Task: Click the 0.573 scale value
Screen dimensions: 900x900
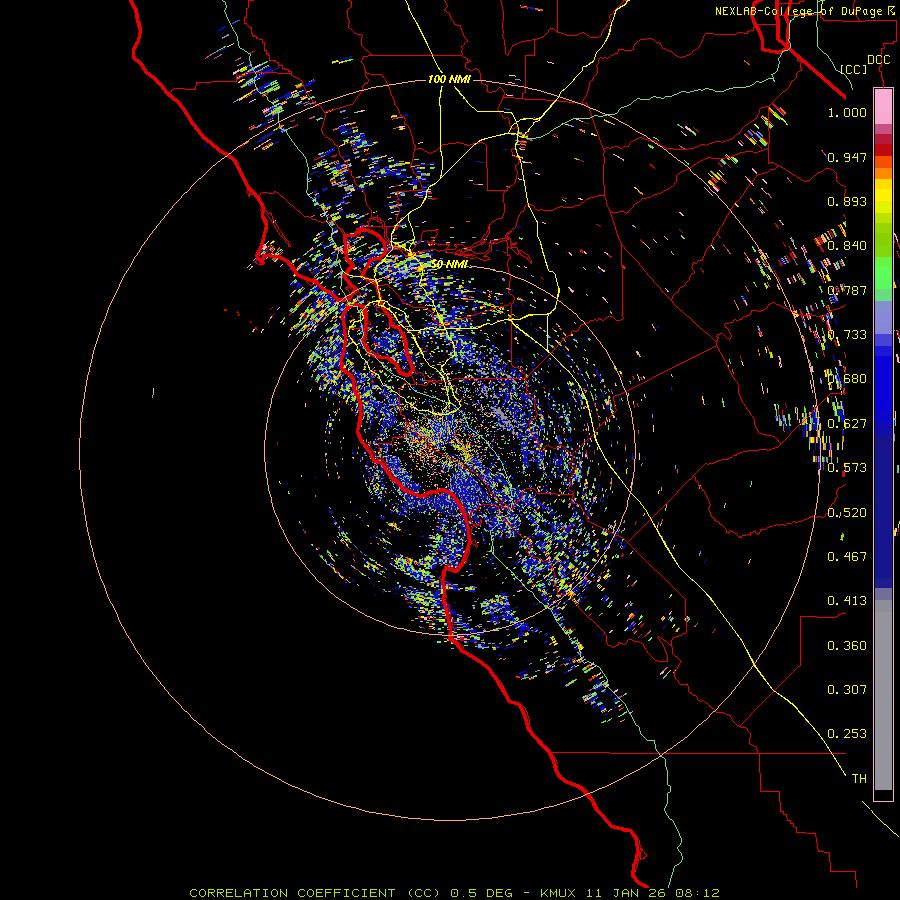Action: [847, 468]
